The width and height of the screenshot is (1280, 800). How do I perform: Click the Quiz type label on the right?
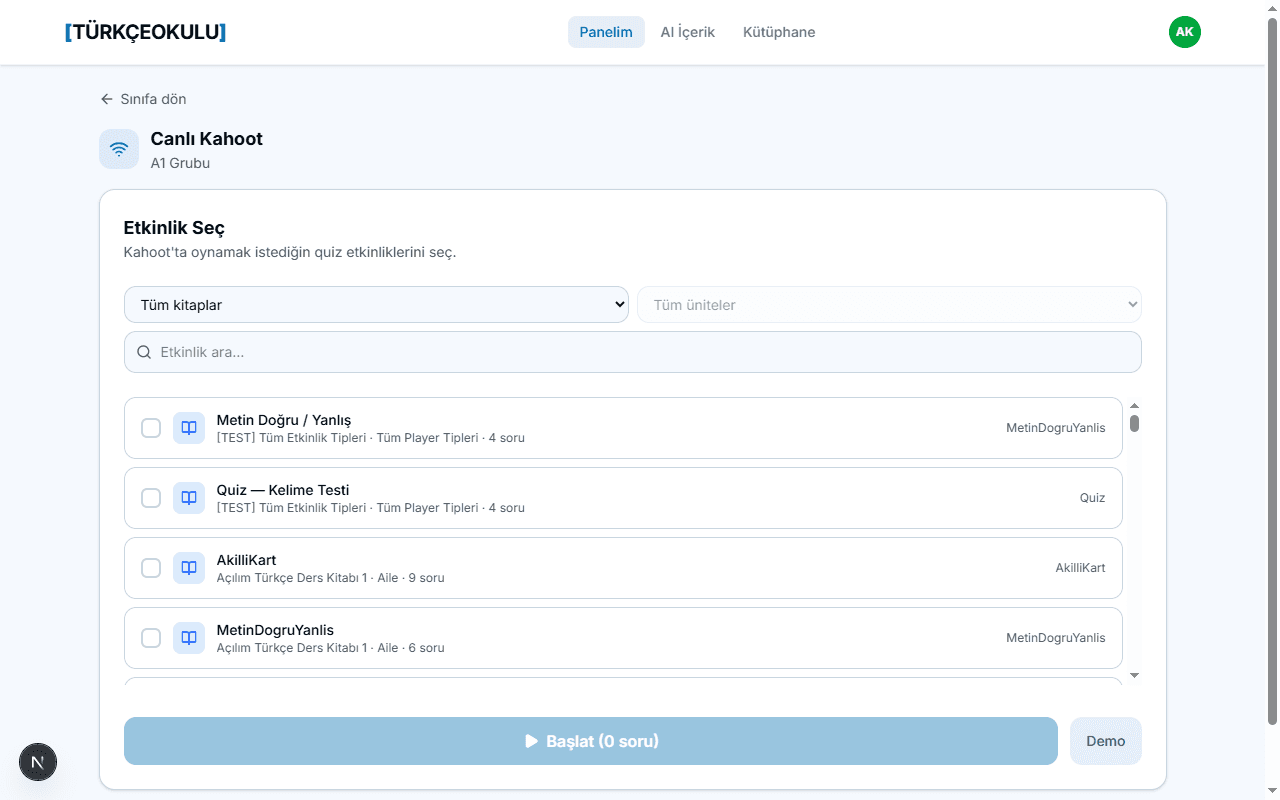click(x=1093, y=498)
